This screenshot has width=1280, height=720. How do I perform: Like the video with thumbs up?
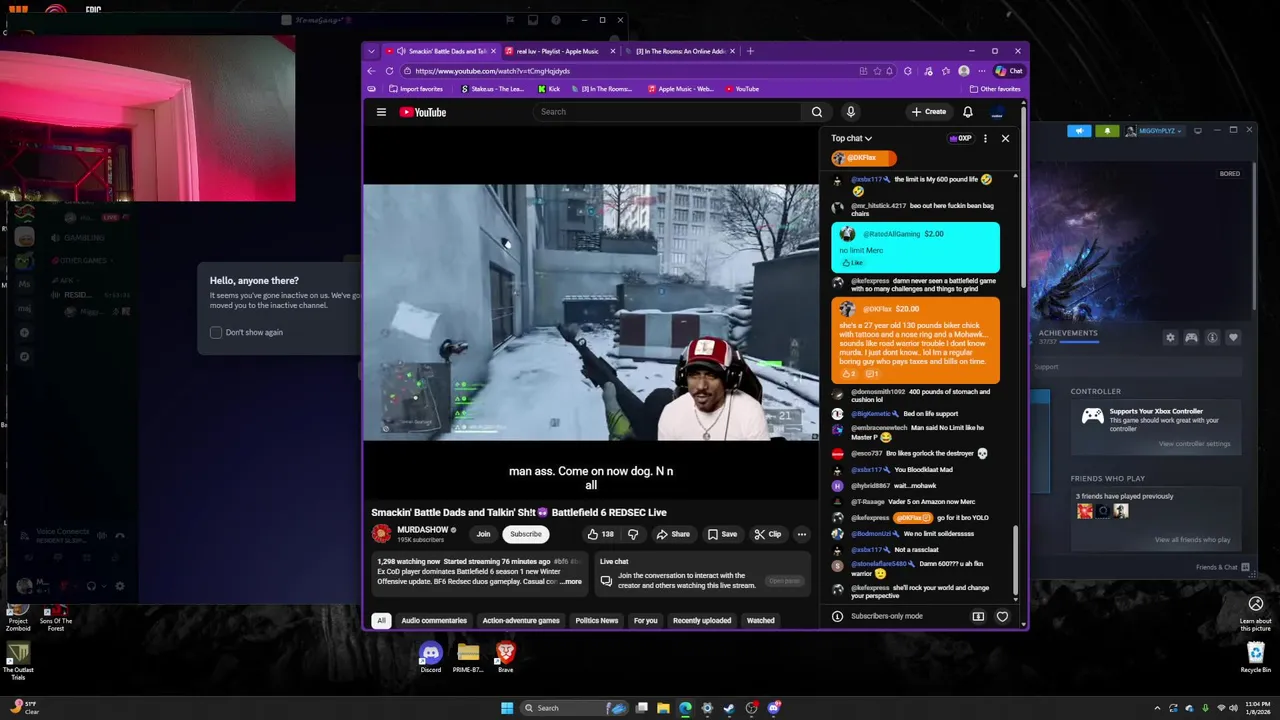pos(600,534)
